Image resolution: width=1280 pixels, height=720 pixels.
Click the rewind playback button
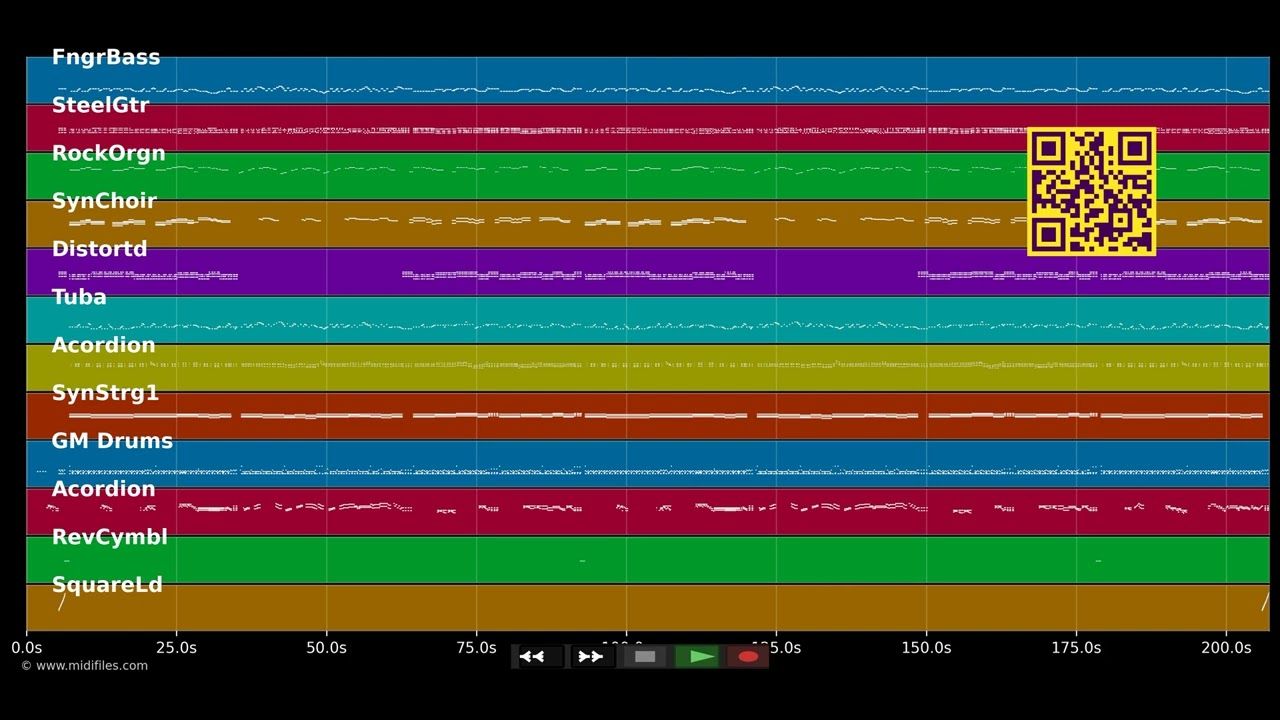coord(540,657)
